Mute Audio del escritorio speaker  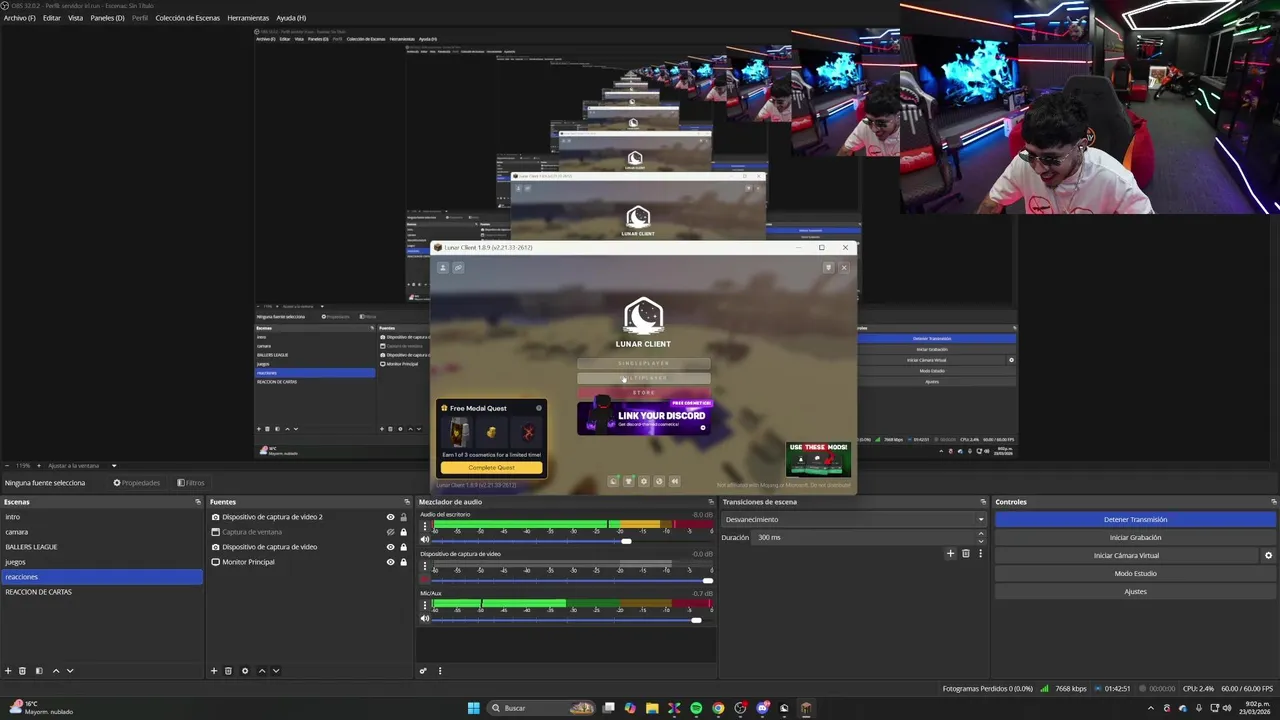pyautogui.click(x=425, y=540)
